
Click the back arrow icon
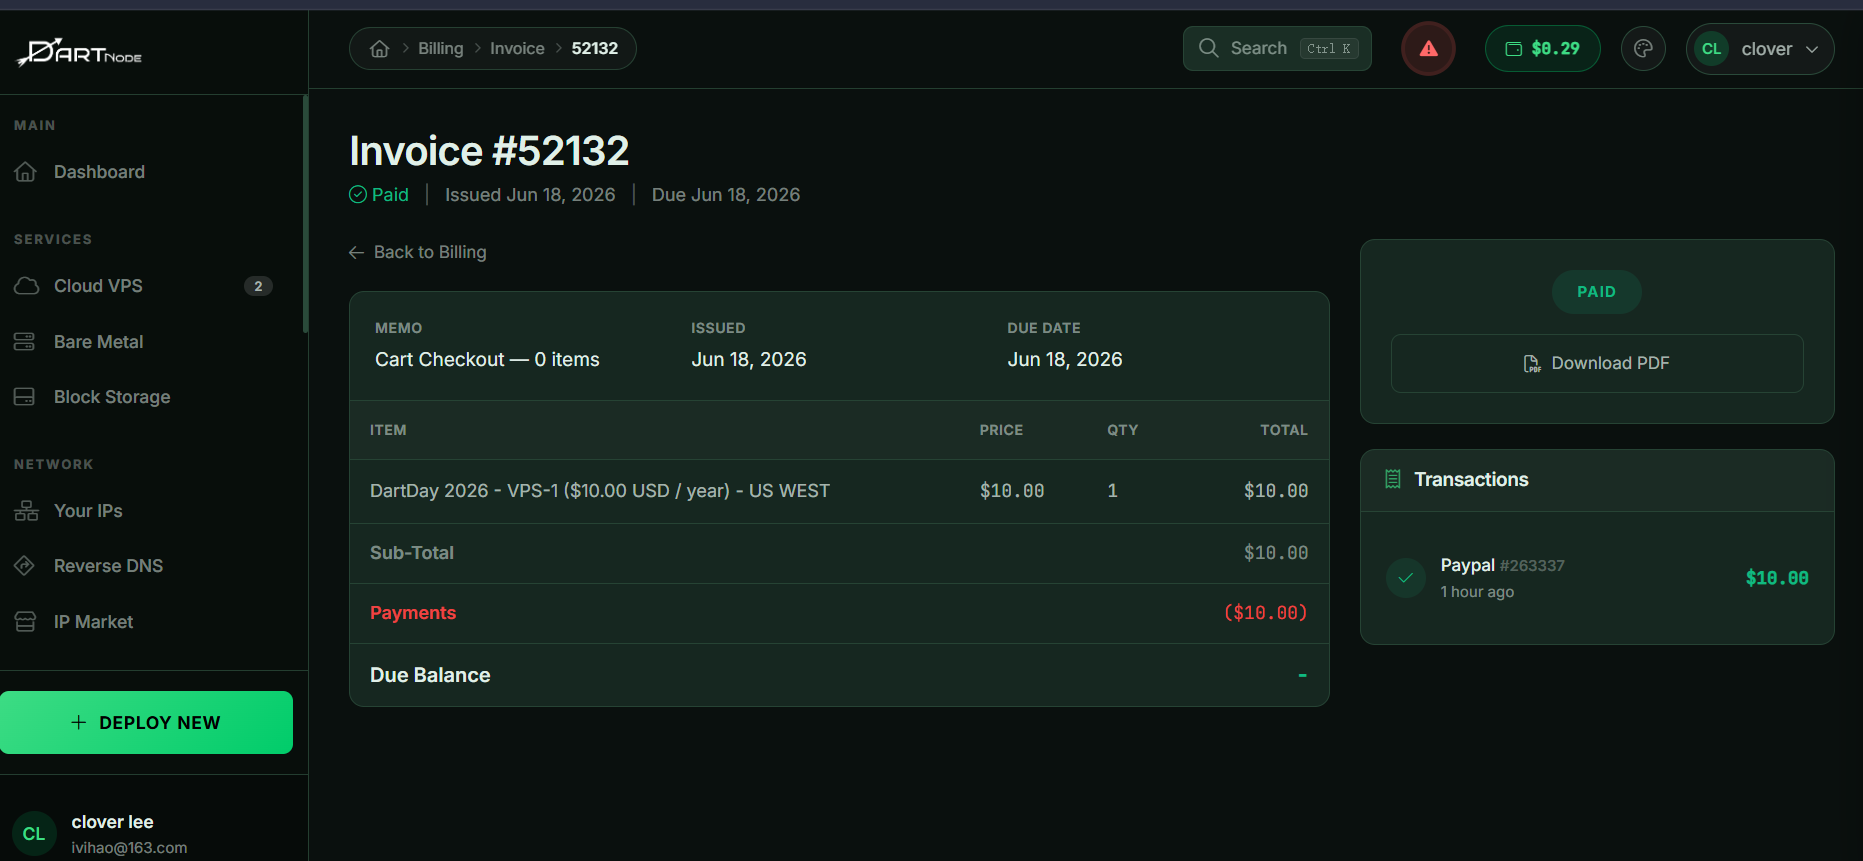click(356, 253)
